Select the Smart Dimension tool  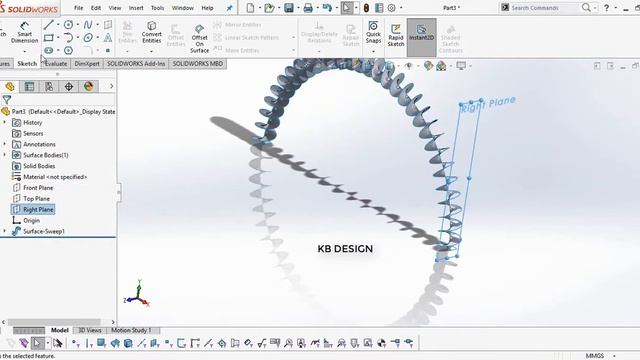pyautogui.click(x=24, y=32)
